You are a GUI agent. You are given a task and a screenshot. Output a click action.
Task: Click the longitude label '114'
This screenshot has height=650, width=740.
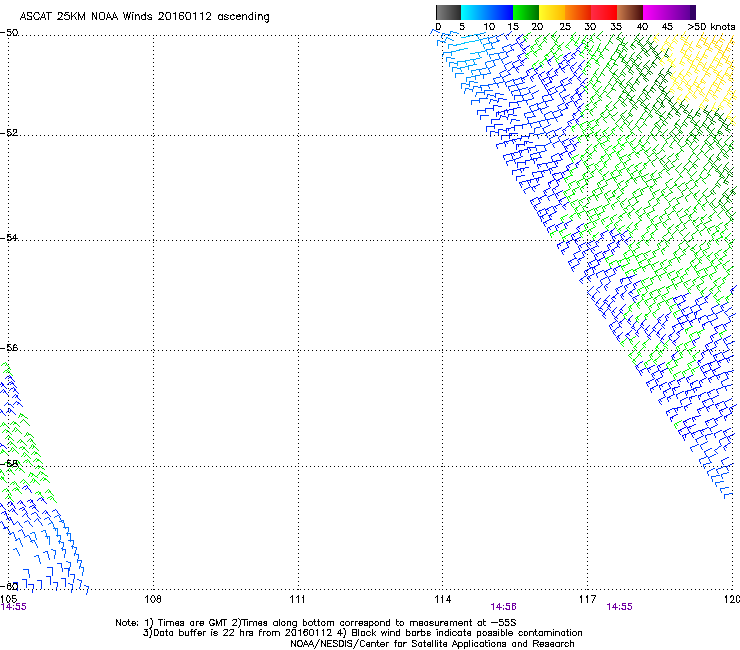[x=443, y=599]
